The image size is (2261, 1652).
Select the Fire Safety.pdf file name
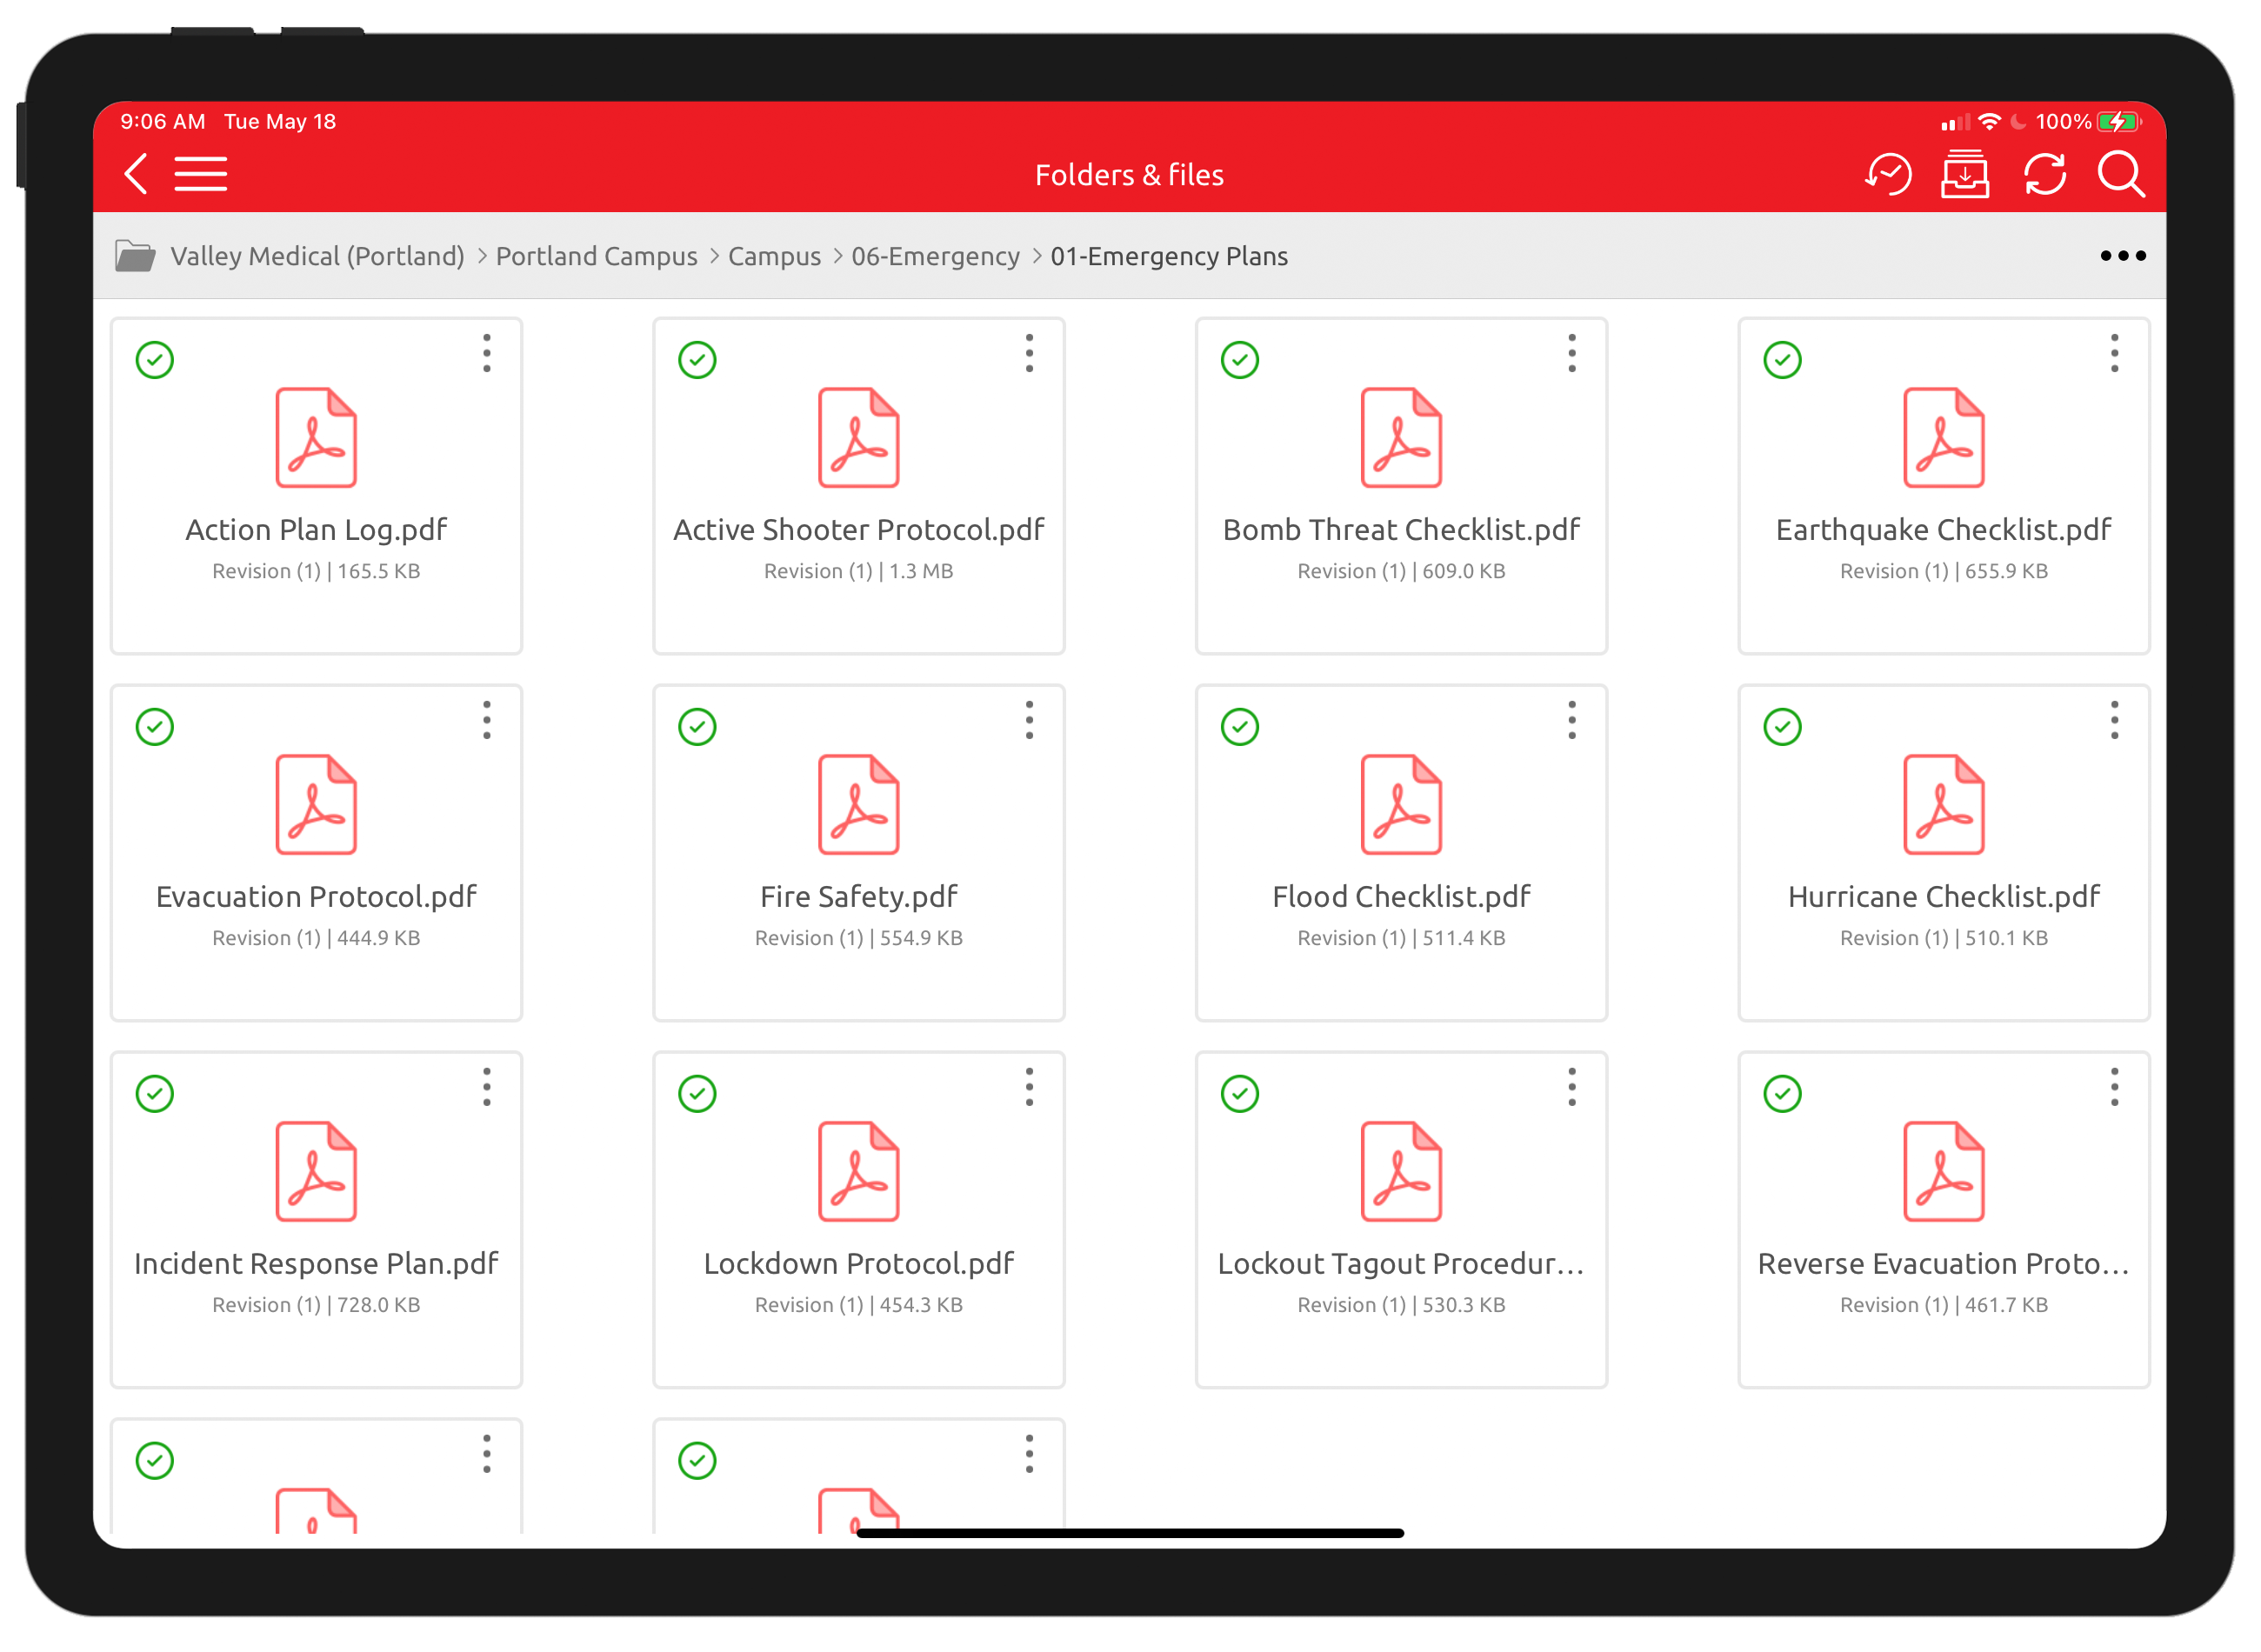(x=859, y=897)
